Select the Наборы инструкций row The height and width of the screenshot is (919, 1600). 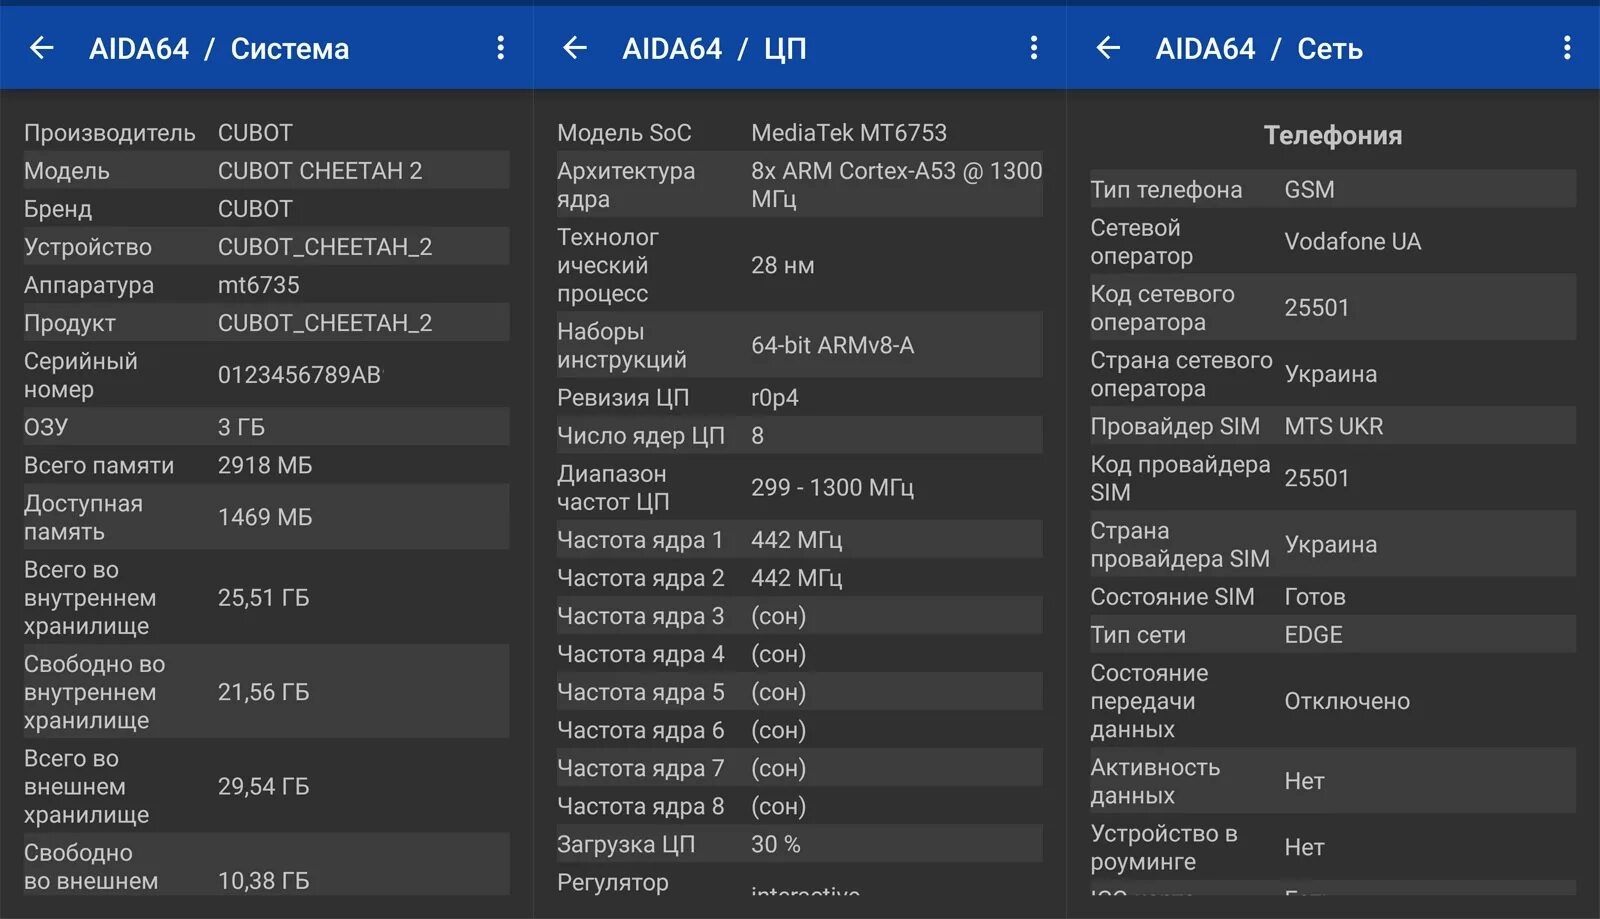800,345
